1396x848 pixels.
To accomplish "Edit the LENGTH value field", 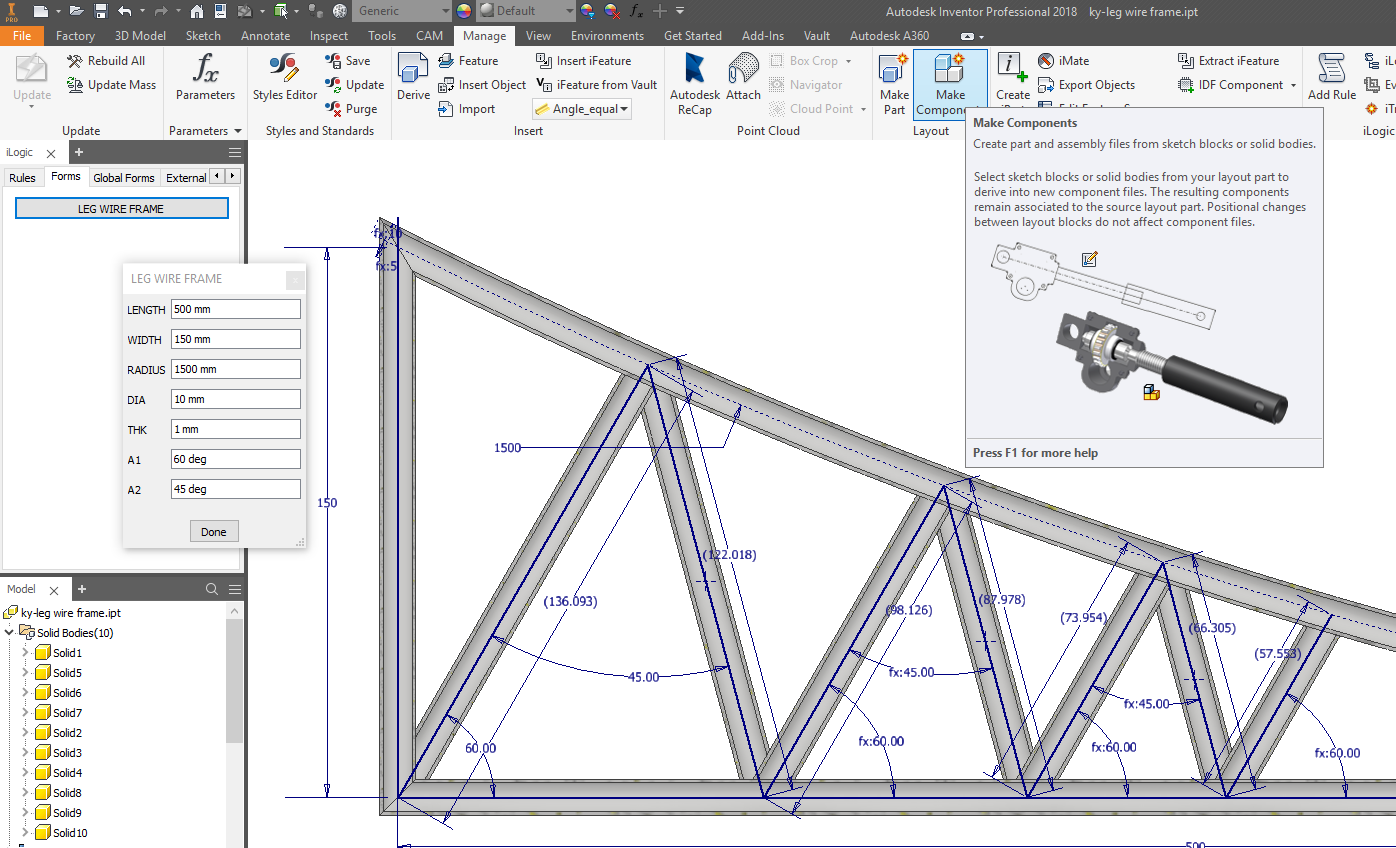I will pyautogui.click(x=235, y=309).
